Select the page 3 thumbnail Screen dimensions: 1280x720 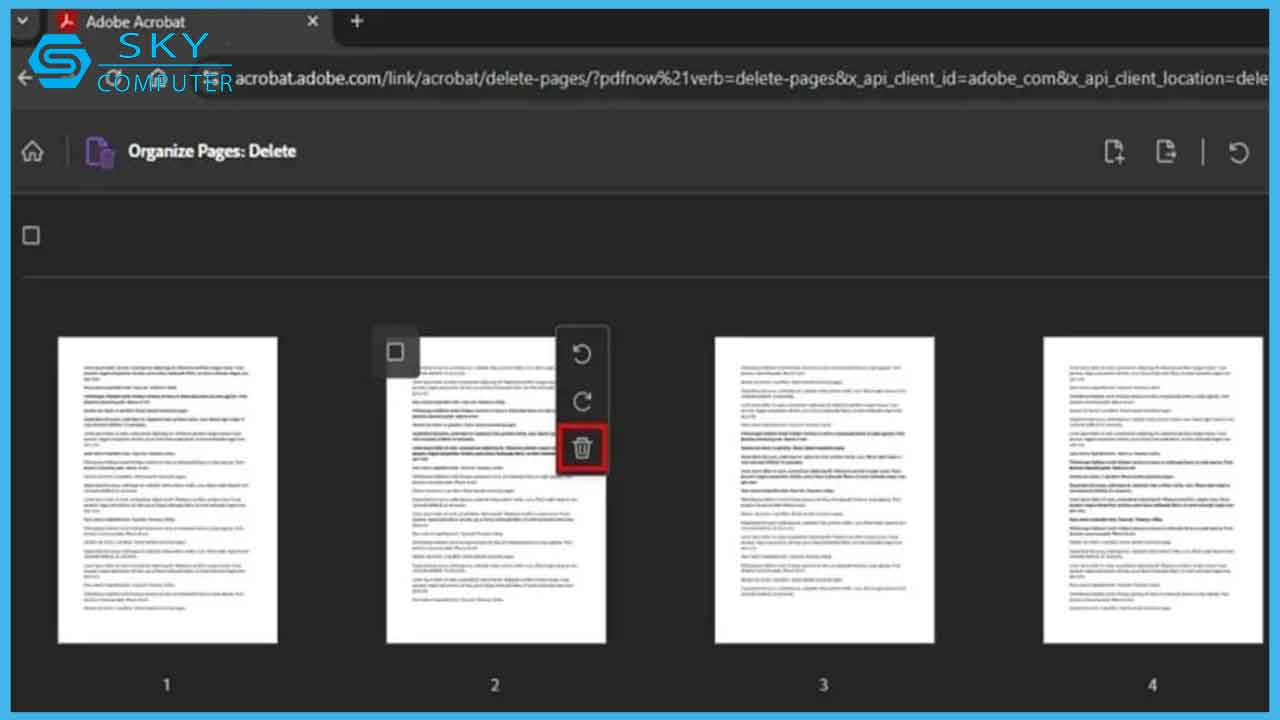(823, 489)
